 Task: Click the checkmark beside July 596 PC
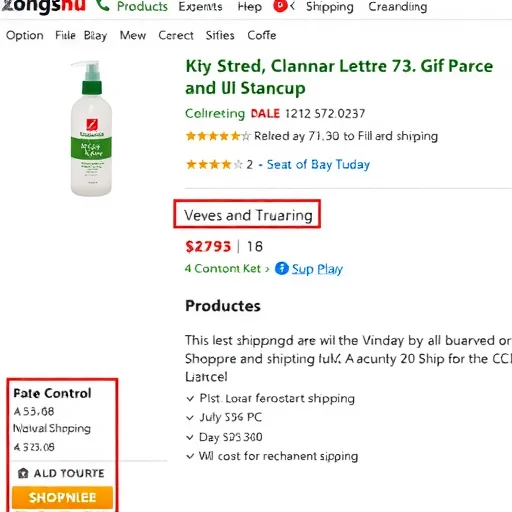click(190, 418)
